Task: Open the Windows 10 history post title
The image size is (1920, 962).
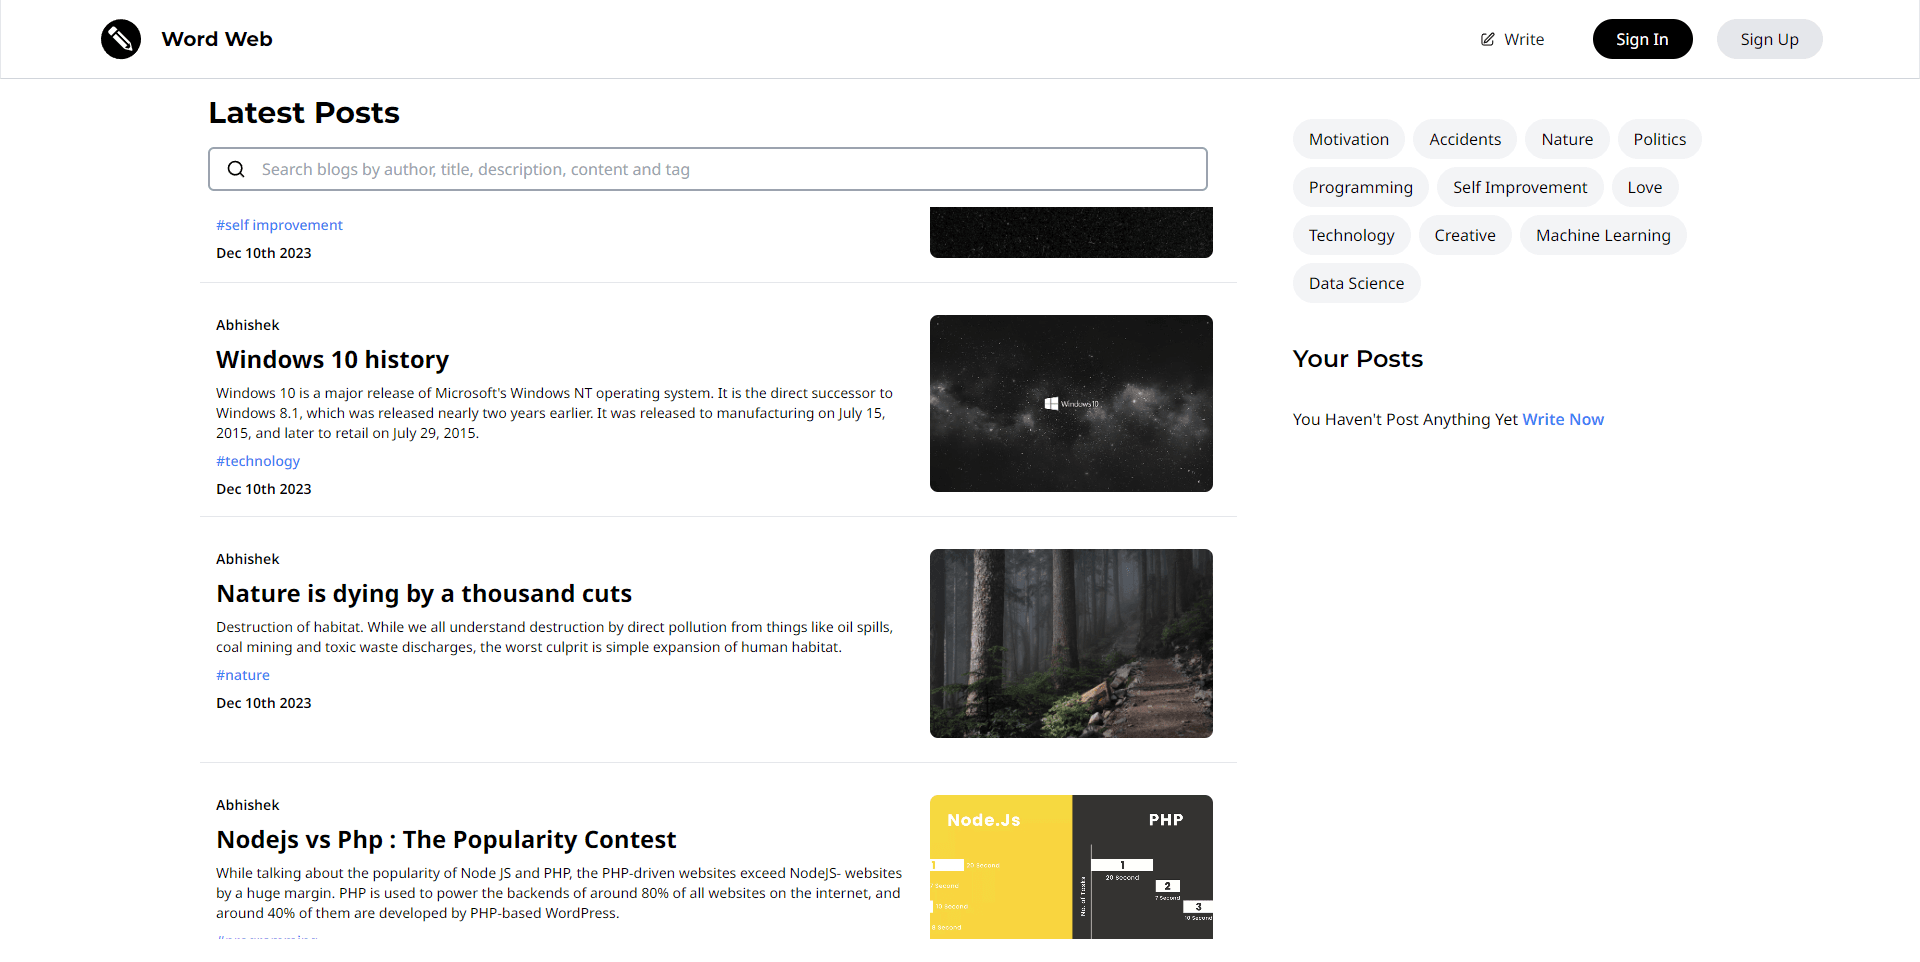Action: pos(332,359)
